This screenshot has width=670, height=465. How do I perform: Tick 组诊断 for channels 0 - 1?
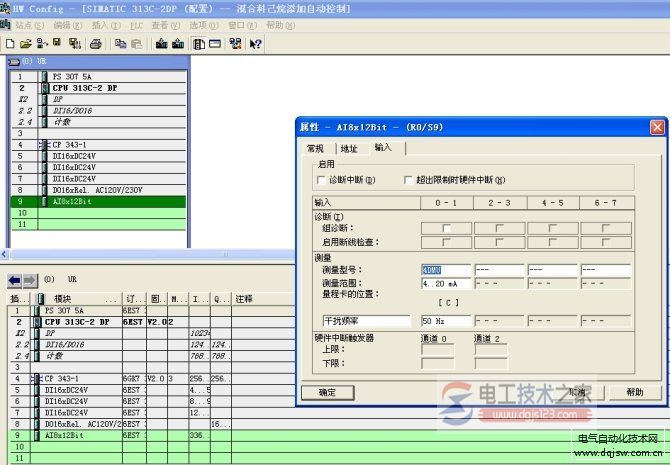point(446,229)
